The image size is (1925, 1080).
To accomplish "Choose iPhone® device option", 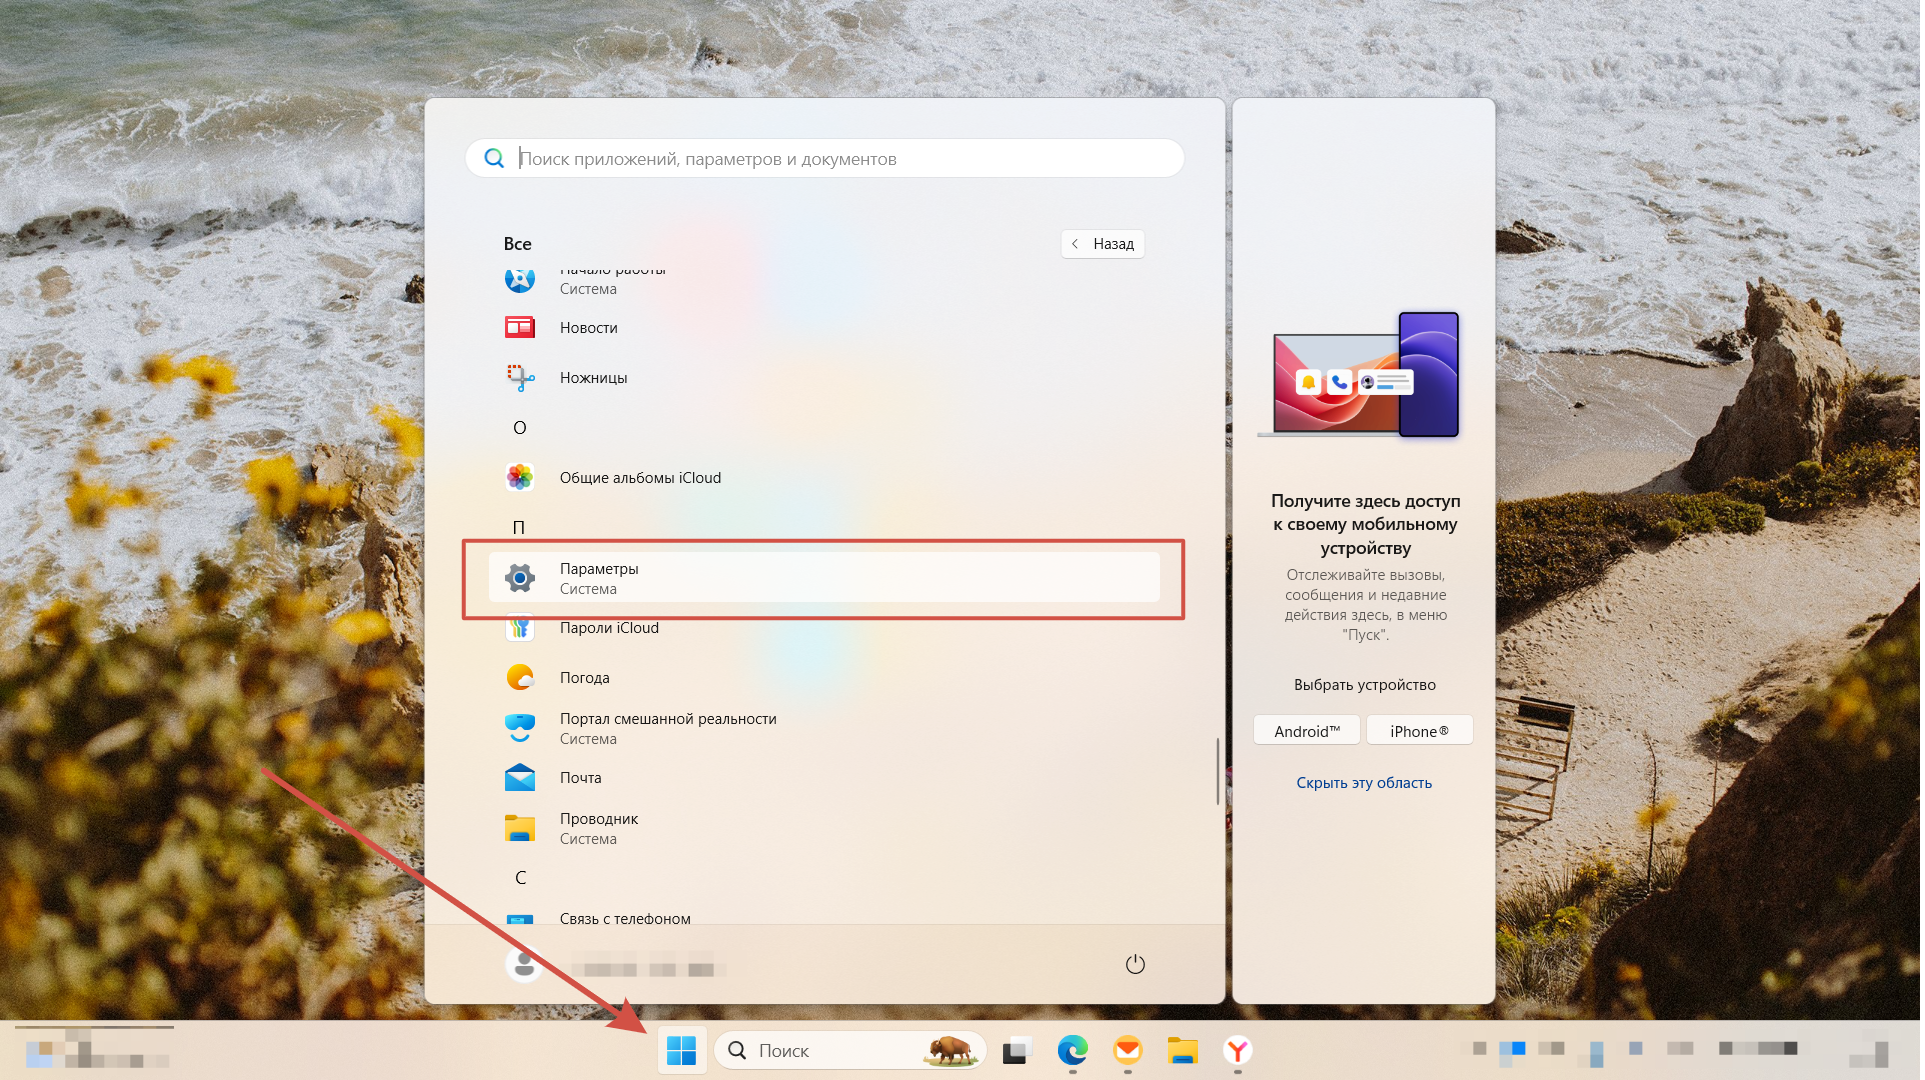I will pyautogui.click(x=1419, y=731).
